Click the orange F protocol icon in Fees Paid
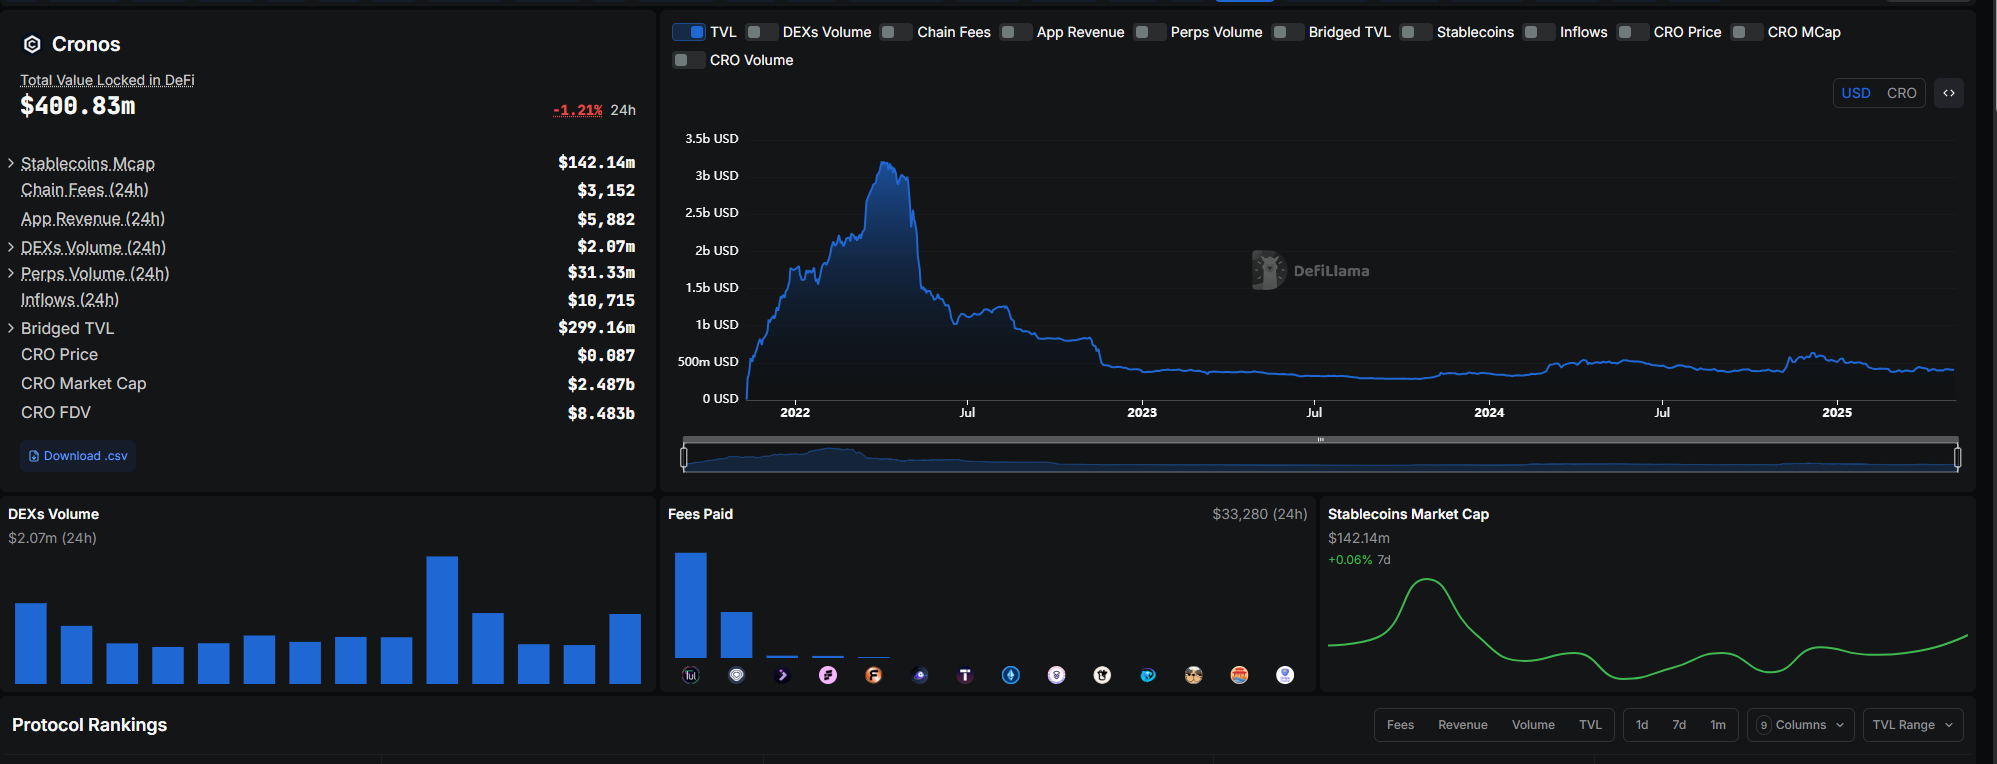Screen dimensions: 1997x764 tap(873, 676)
